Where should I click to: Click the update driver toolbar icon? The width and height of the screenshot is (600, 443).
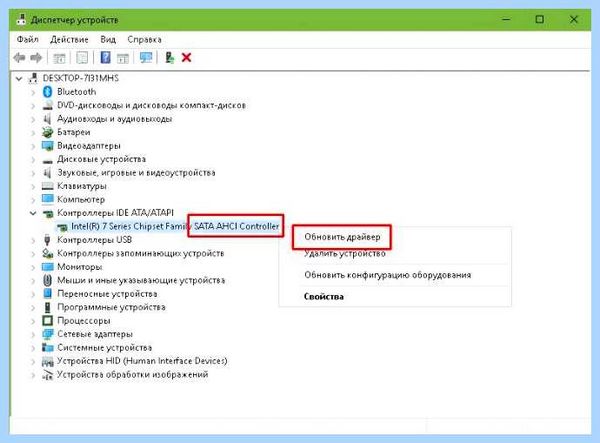pyautogui.click(x=170, y=58)
